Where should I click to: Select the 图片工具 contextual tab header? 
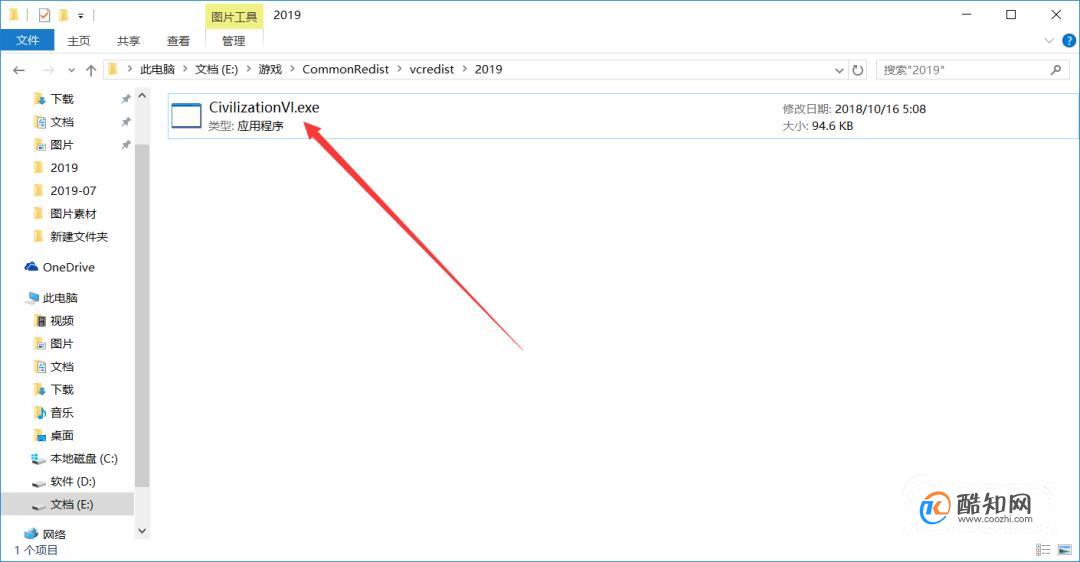233,16
